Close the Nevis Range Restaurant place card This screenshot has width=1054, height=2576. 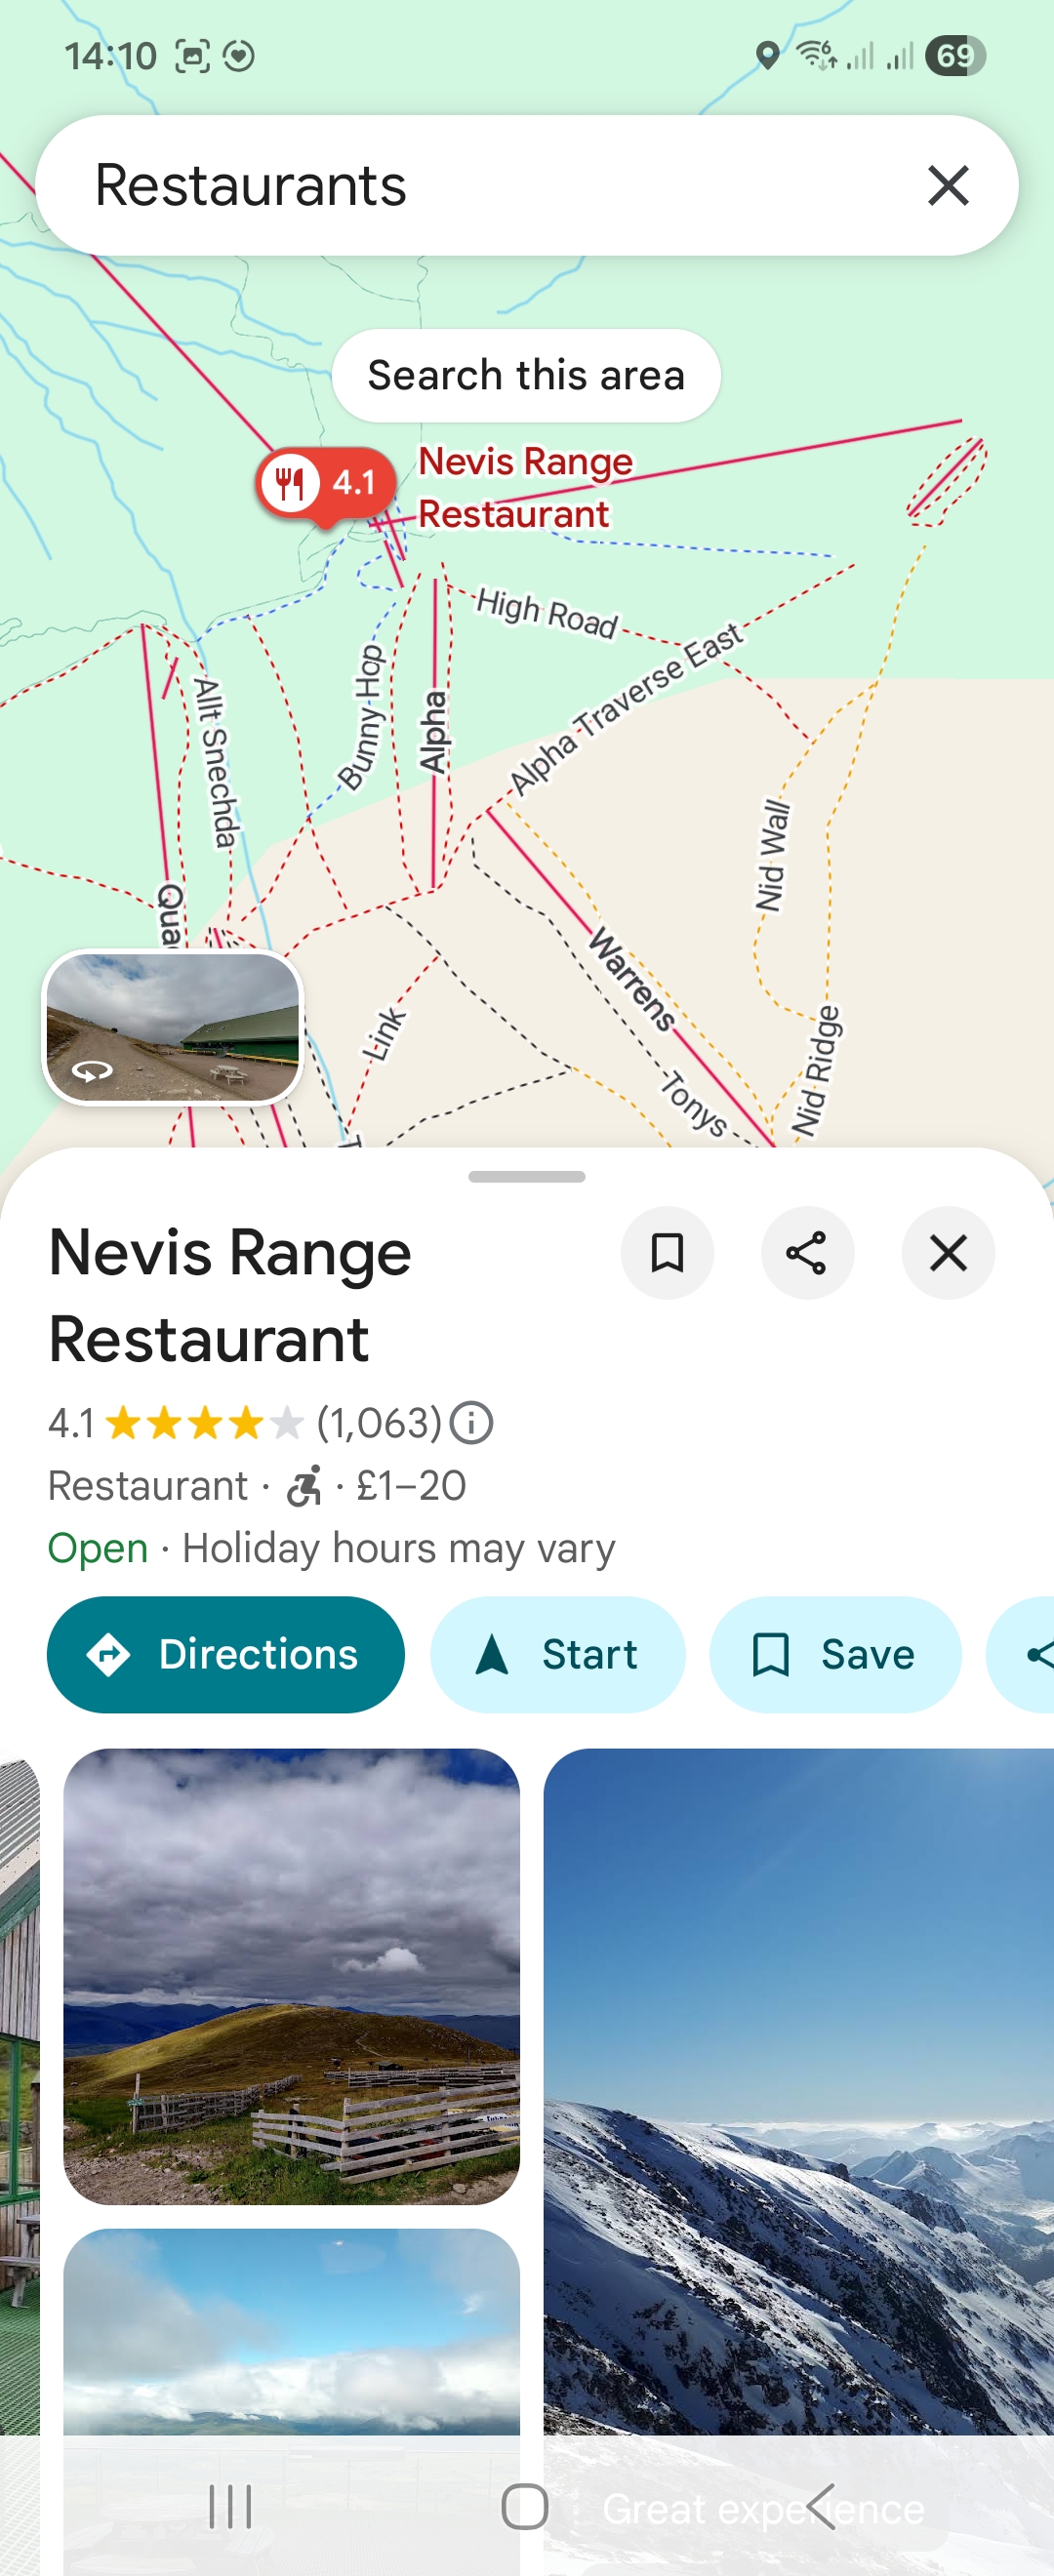(x=947, y=1252)
